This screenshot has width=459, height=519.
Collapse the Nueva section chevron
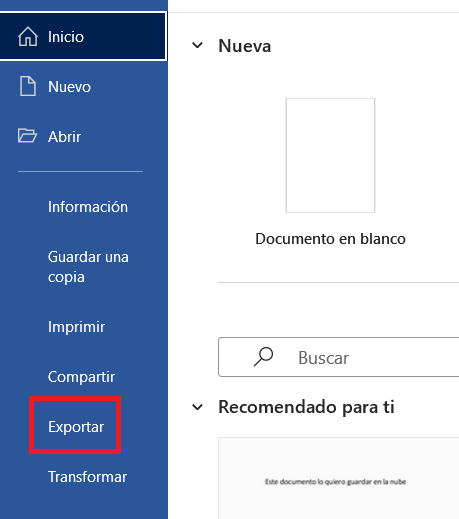coord(197,45)
